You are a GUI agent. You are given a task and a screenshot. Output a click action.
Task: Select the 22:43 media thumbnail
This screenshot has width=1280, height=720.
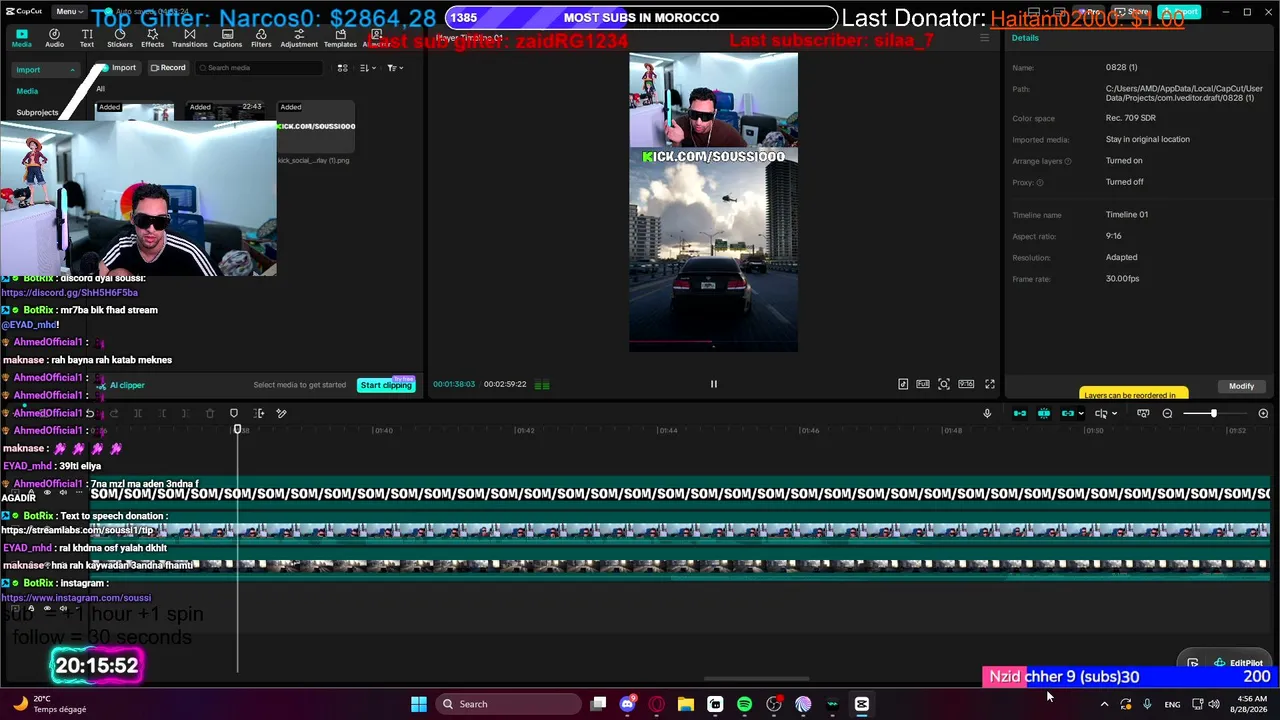point(225,112)
